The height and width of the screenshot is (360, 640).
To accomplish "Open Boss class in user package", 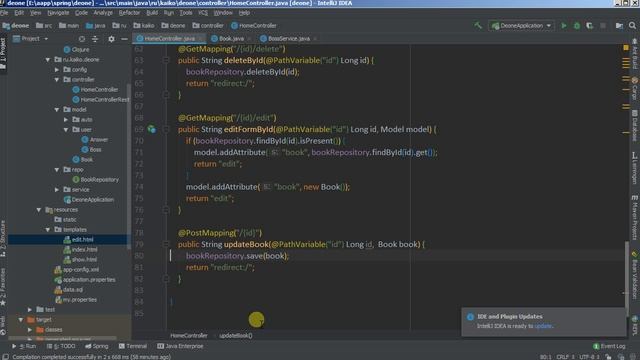I will [x=91, y=149].
